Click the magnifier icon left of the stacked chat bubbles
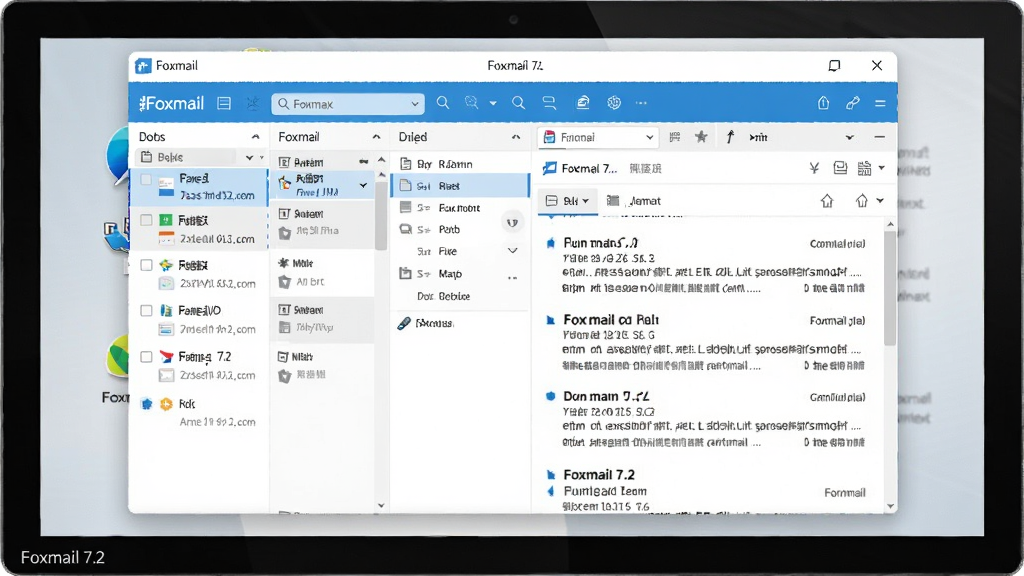The height and width of the screenshot is (576, 1024). (519, 103)
